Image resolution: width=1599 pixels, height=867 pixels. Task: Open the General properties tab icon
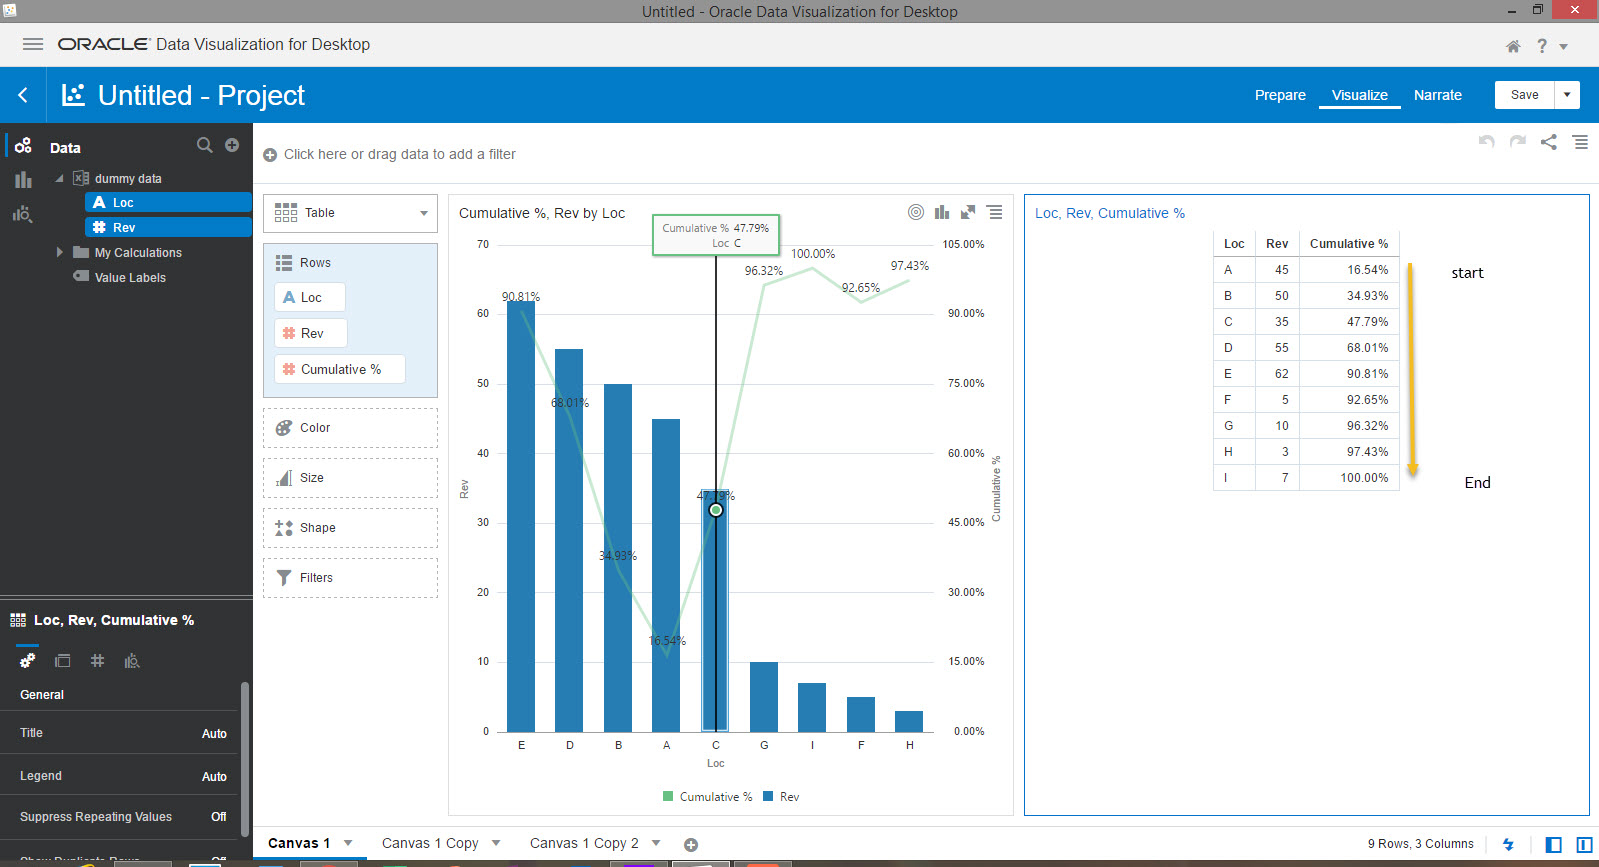(x=28, y=660)
